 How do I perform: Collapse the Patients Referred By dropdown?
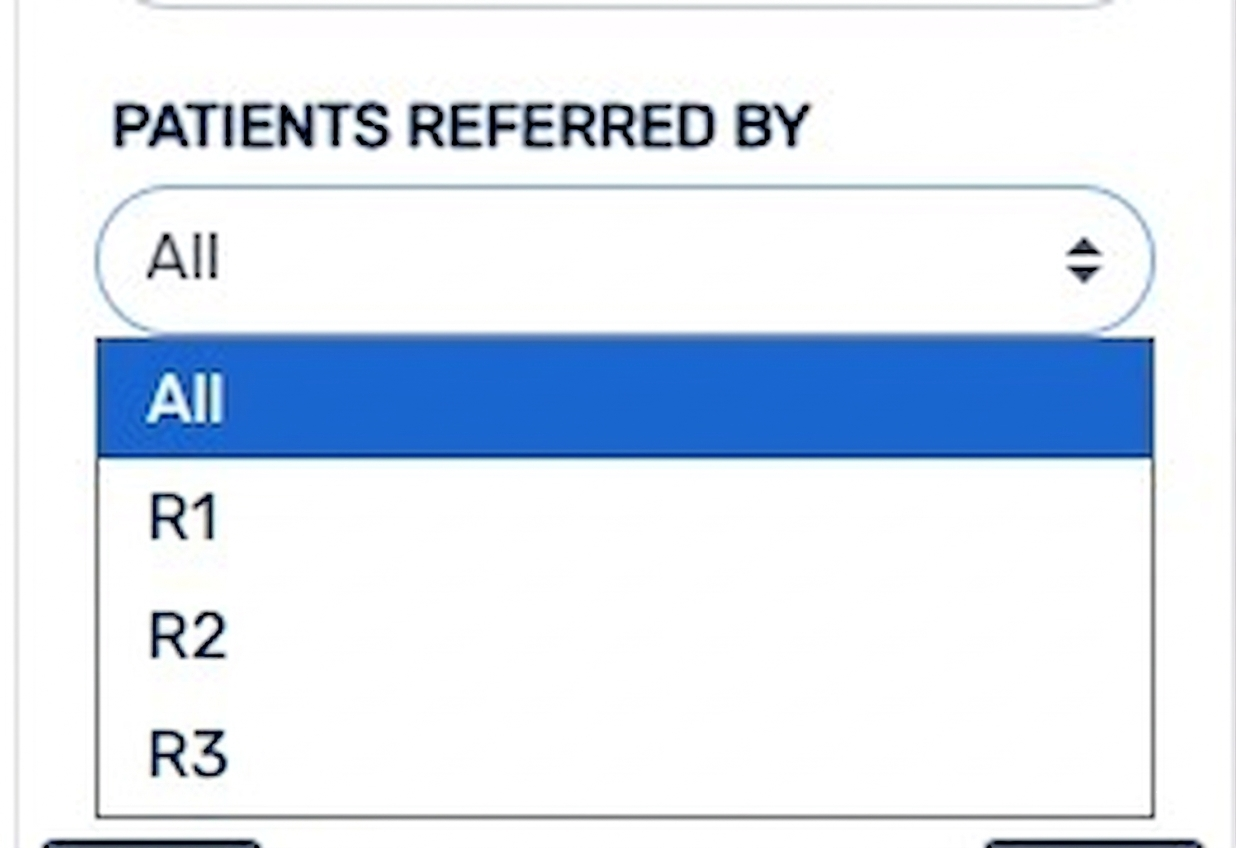tap(624, 260)
